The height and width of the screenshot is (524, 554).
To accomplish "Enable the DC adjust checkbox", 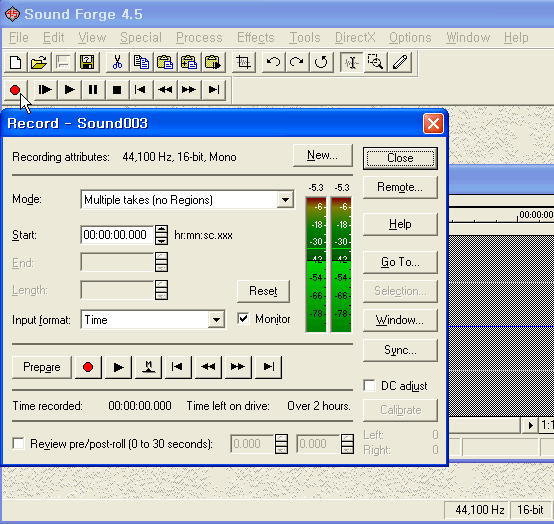I will pos(370,385).
